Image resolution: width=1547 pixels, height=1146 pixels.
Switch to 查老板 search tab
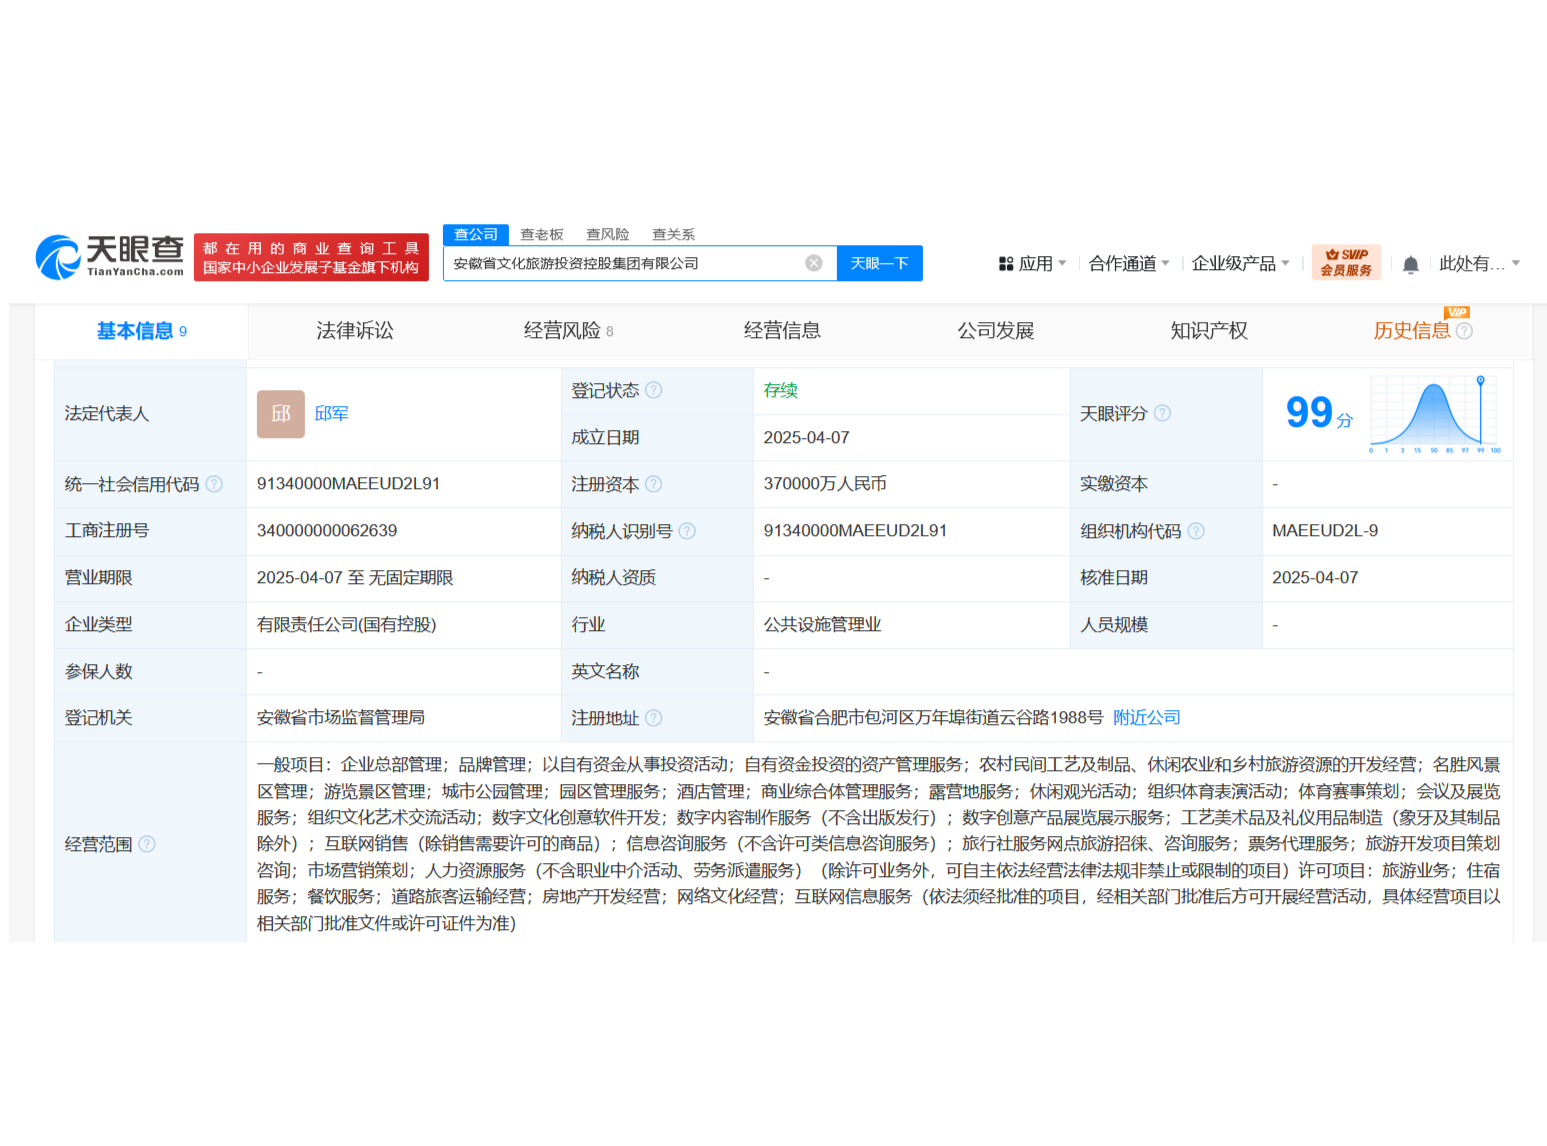(542, 234)
